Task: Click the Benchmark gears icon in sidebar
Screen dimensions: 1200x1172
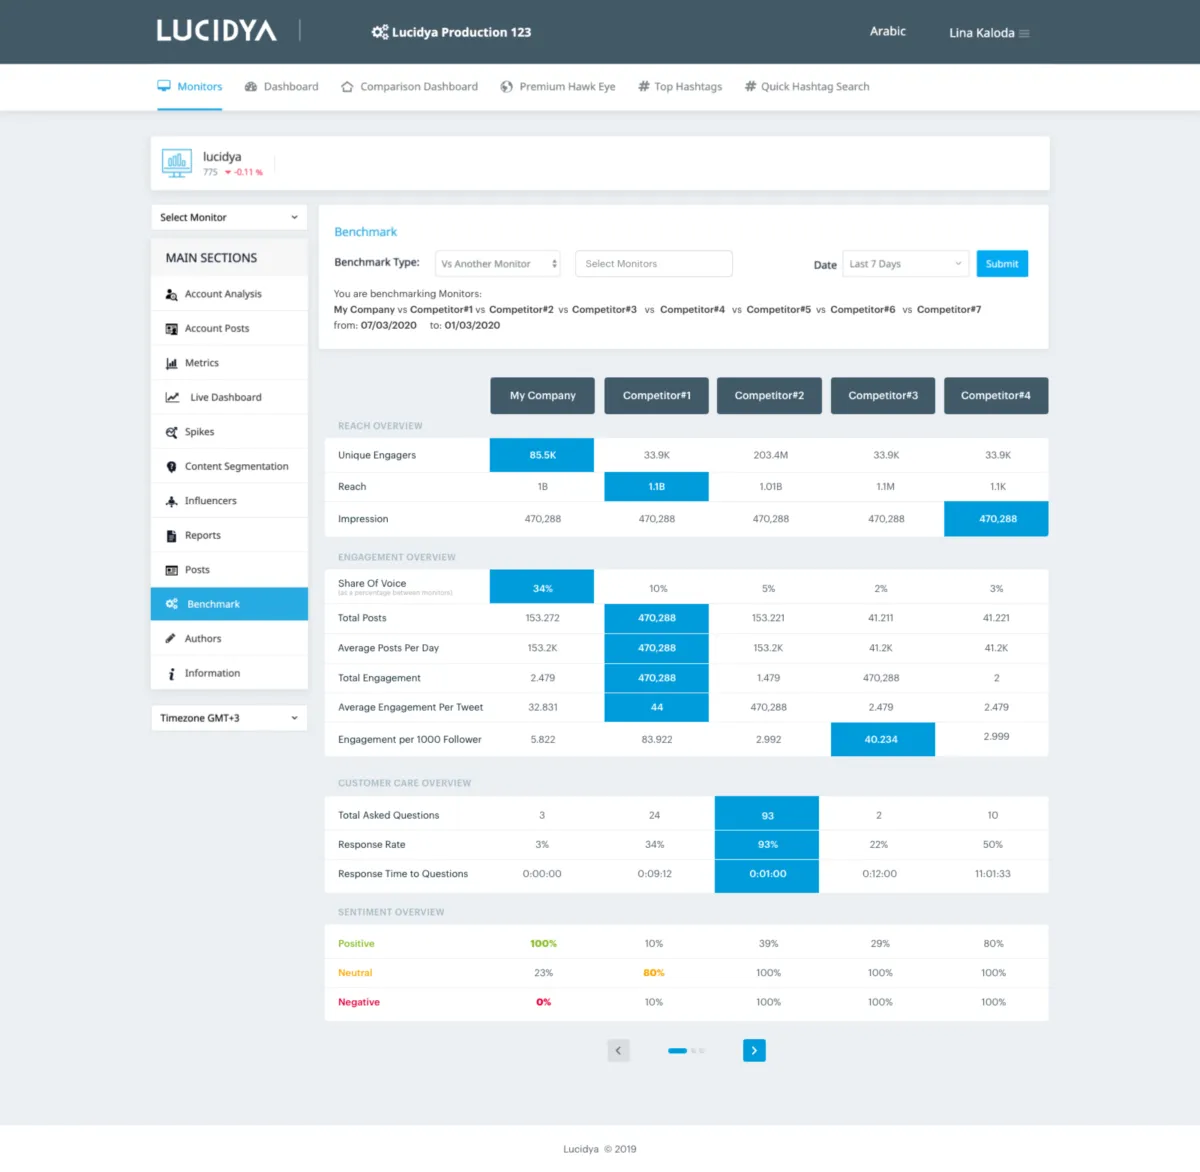Action: pos(172,604)
